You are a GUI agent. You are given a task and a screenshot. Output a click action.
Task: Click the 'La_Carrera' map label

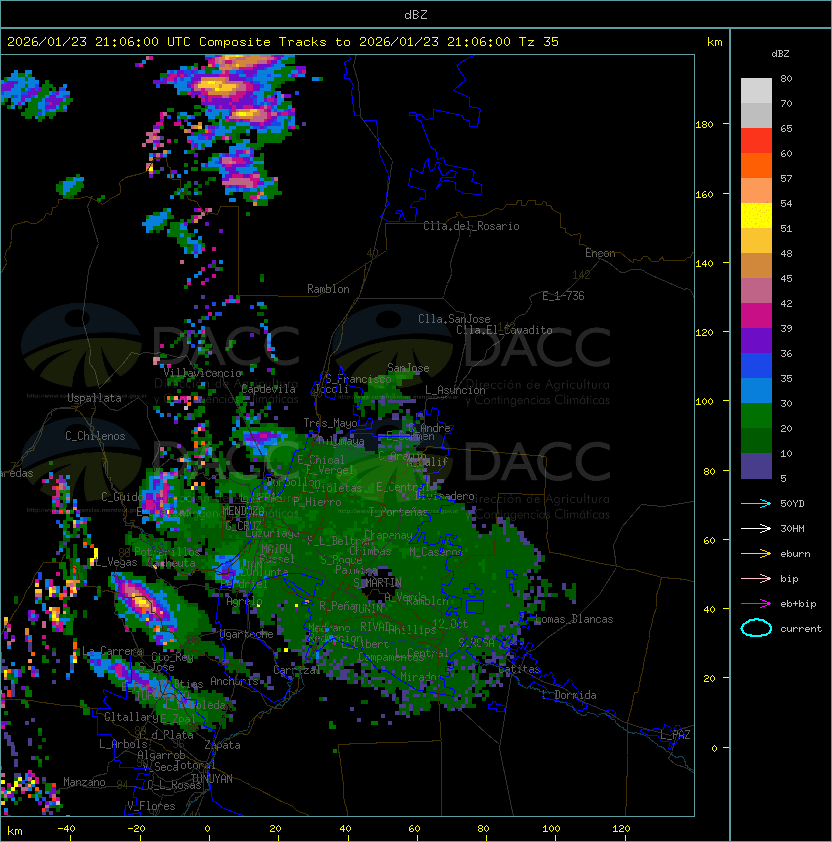112,651
